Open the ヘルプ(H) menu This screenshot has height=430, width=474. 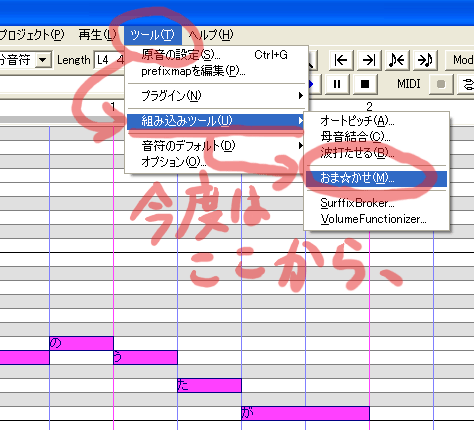pos(211,35)
